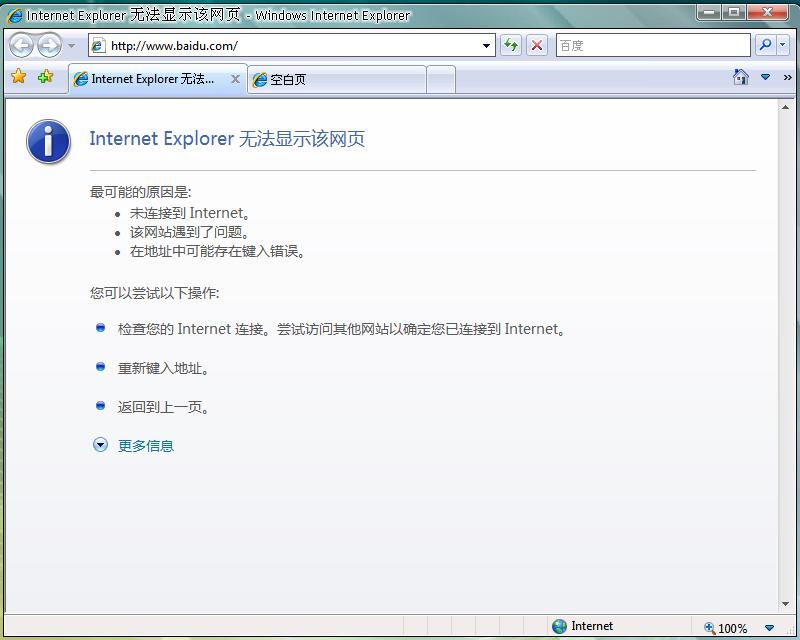
Task: Maximize the Internet Explorer window
Action: 734,12
